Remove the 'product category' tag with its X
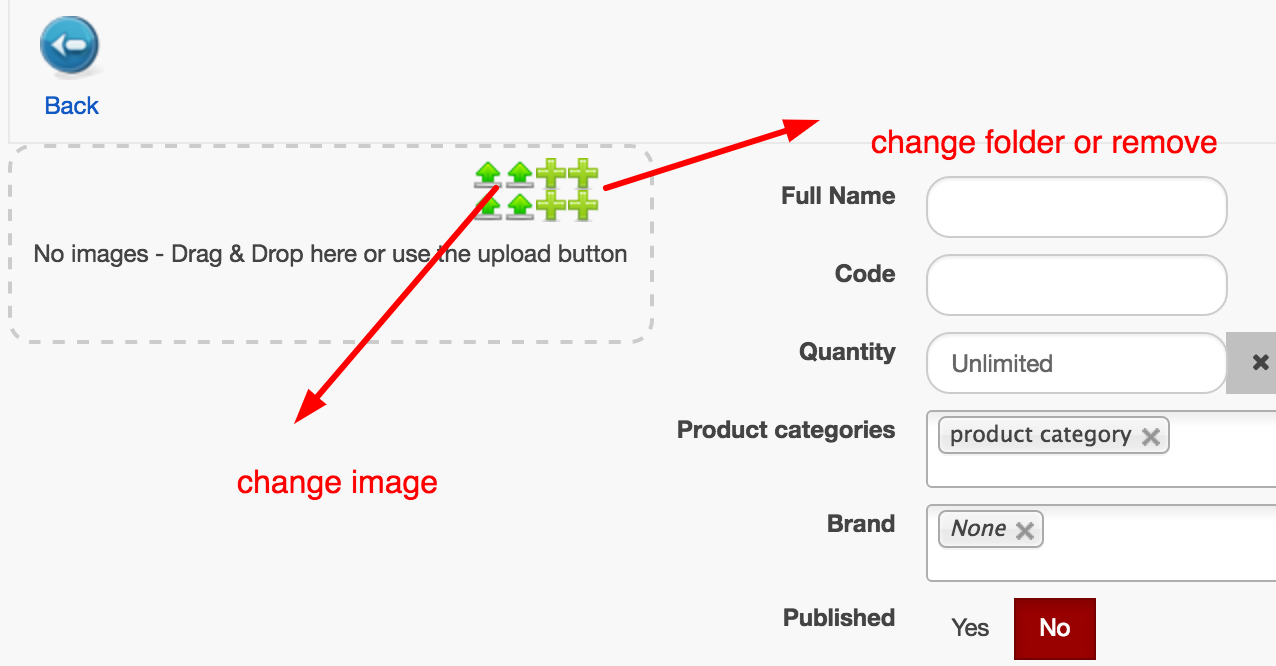This screenshot has width=1276, height=666. (x=1151, y=436)
